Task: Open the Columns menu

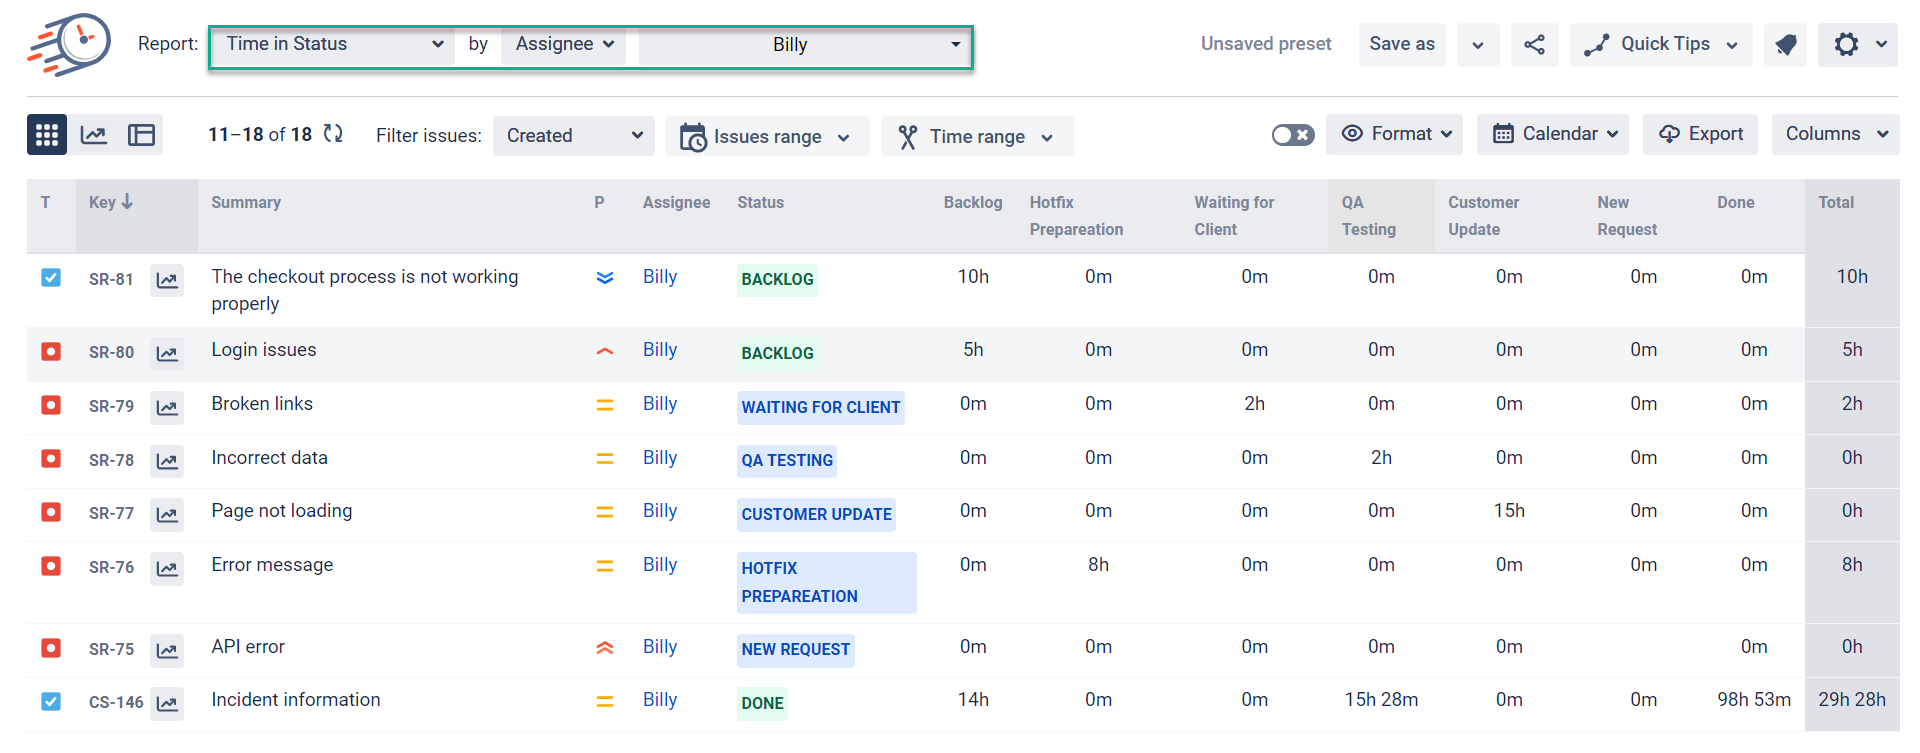Action: 1835,134
